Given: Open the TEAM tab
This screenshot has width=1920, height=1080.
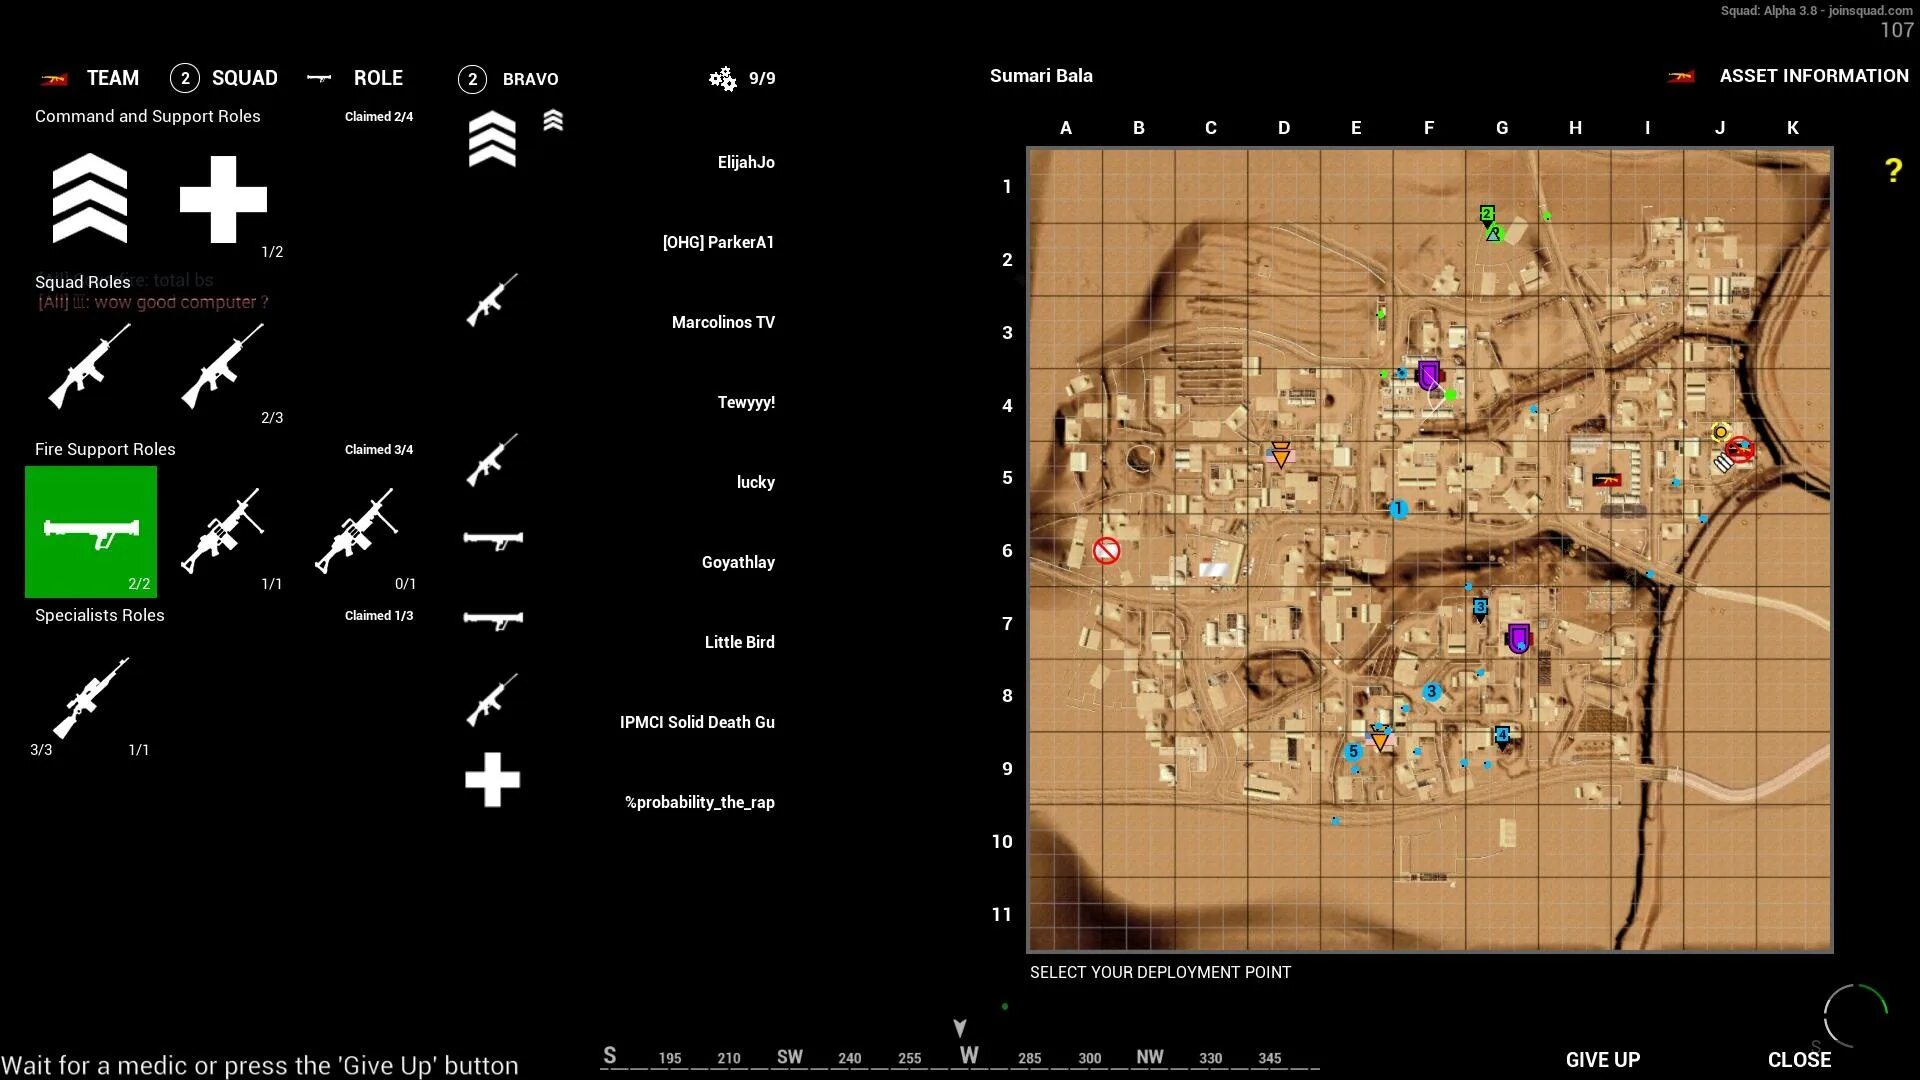Looking at the screenshot, I should pyautogui.click(x=112, y=78).
